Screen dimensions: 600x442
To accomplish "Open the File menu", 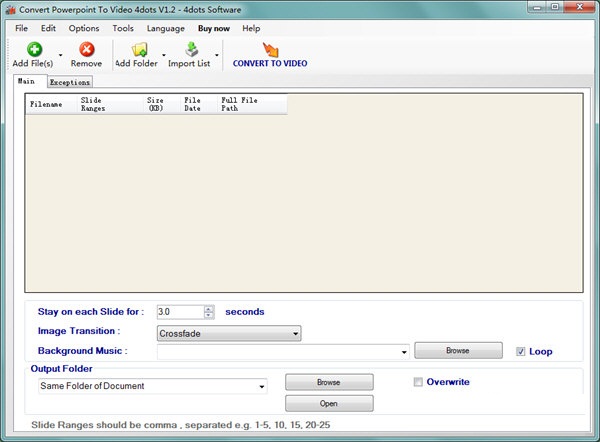I will coord(21,28).
